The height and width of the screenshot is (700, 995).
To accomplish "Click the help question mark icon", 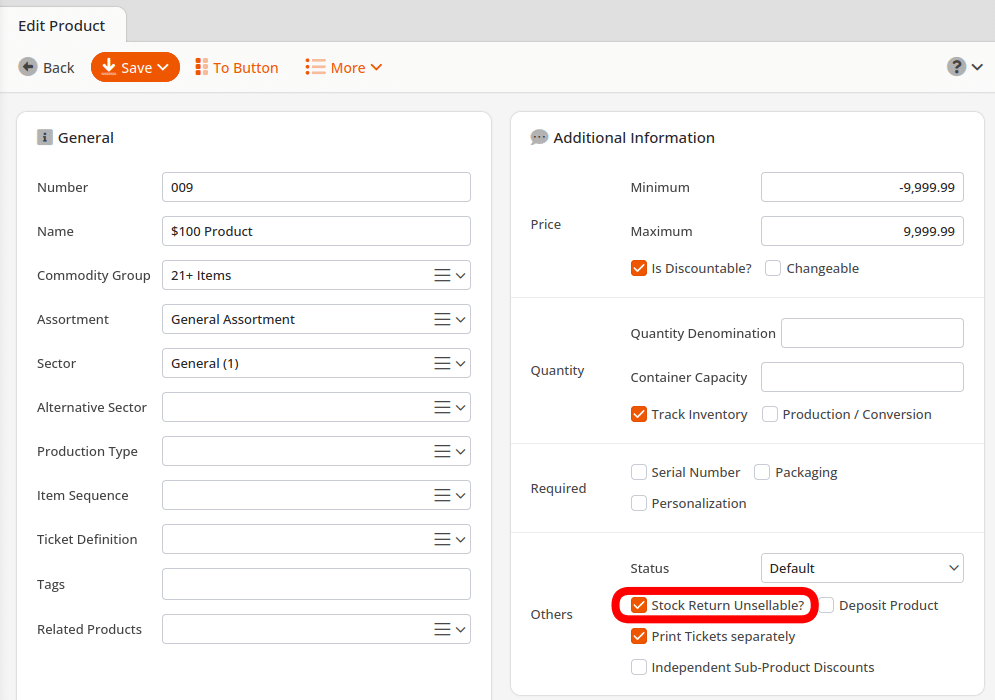I will 957,67.
